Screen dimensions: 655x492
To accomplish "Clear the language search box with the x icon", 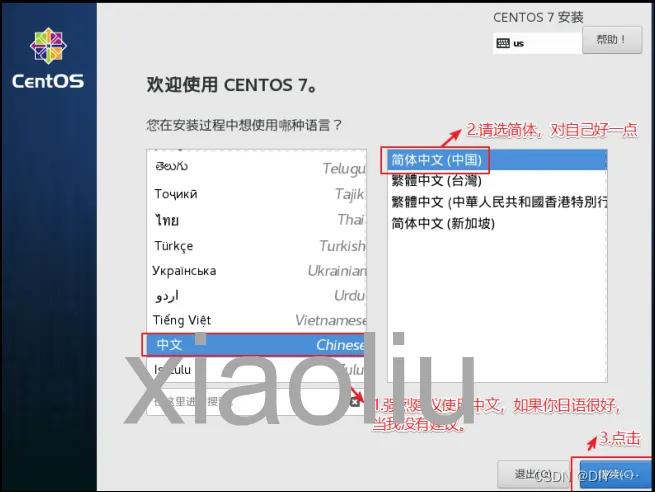I will click(355, 402).
